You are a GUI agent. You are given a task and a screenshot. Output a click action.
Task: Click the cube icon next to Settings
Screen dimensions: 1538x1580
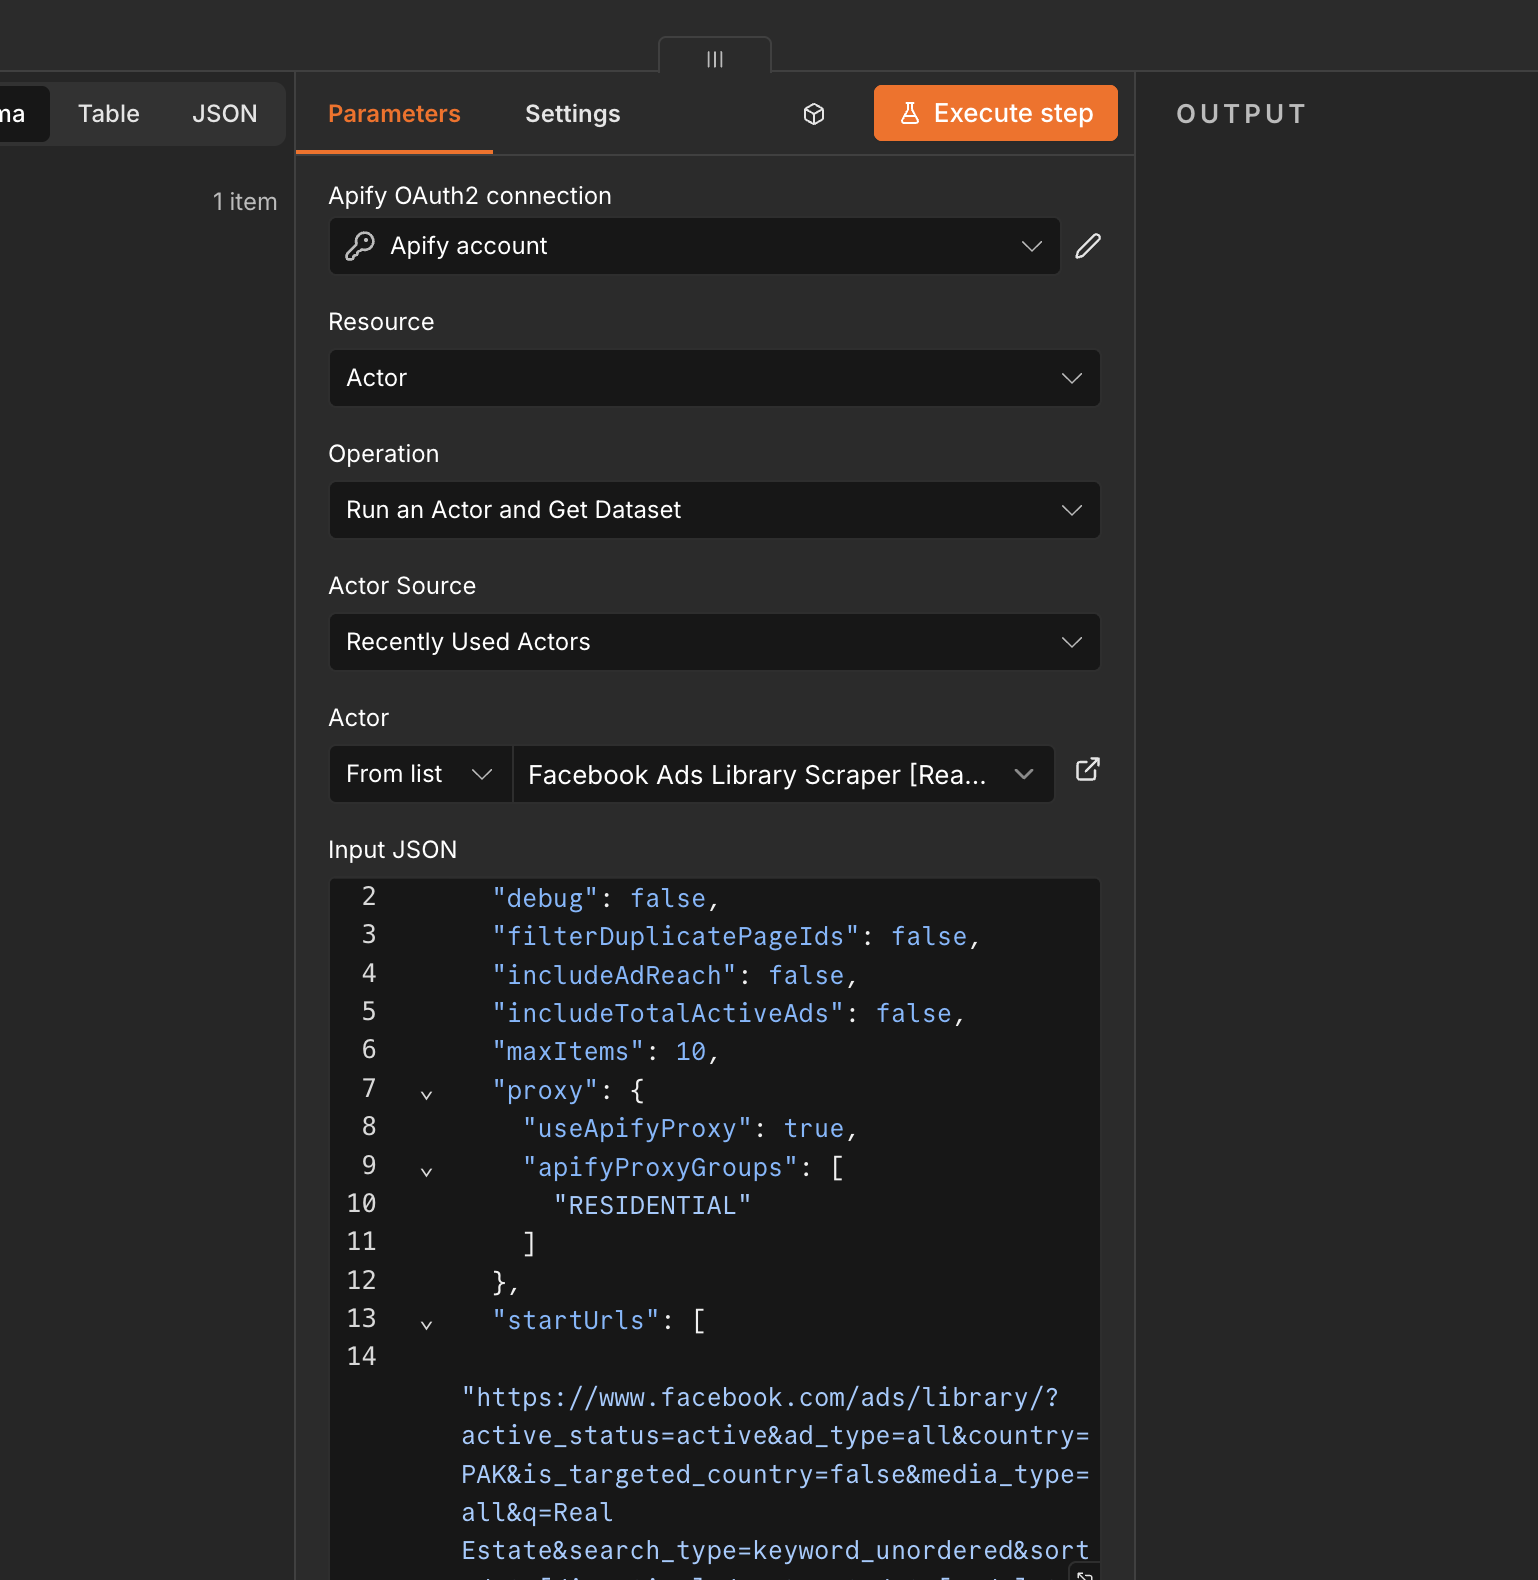point(814,114)
